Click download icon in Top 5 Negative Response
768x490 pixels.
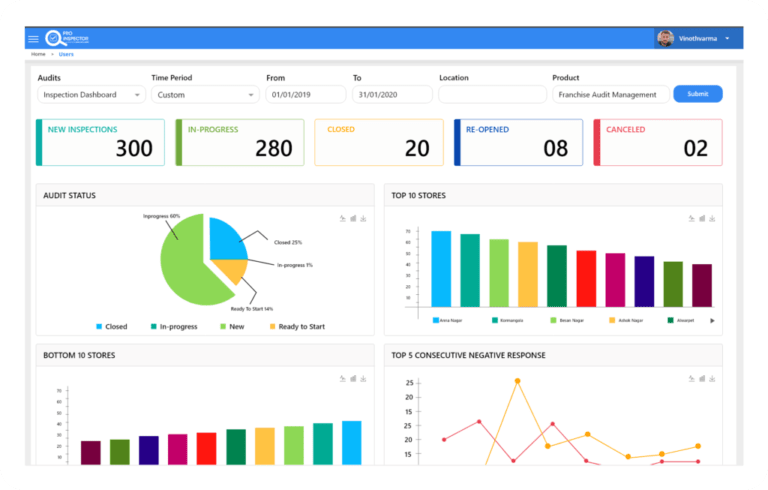coord(712,379)
